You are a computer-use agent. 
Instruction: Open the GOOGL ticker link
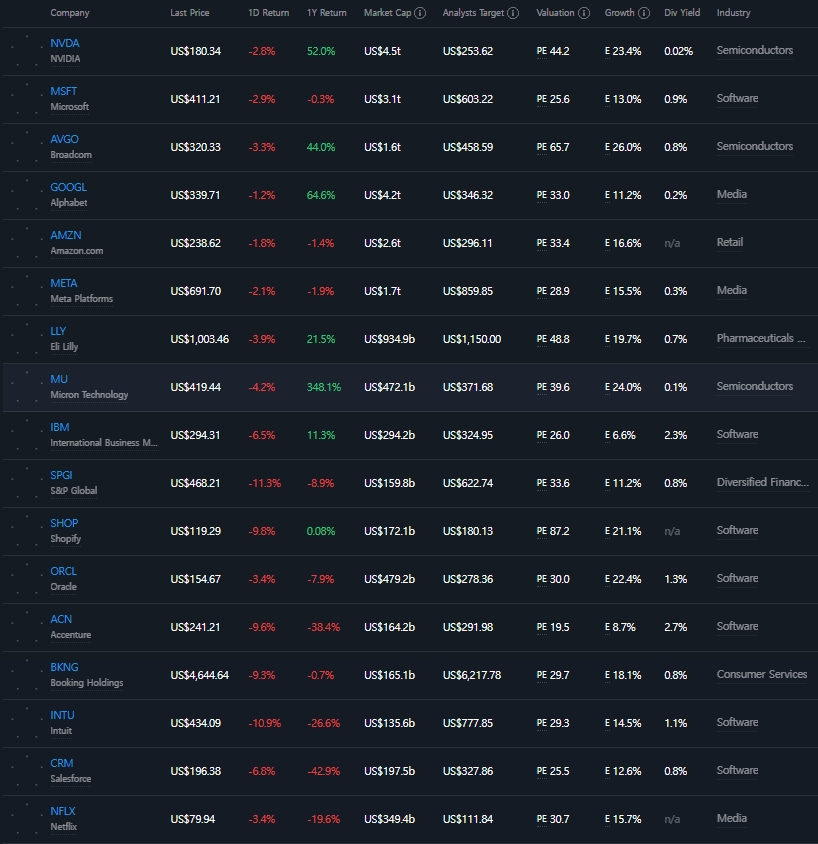coord(68,187)
